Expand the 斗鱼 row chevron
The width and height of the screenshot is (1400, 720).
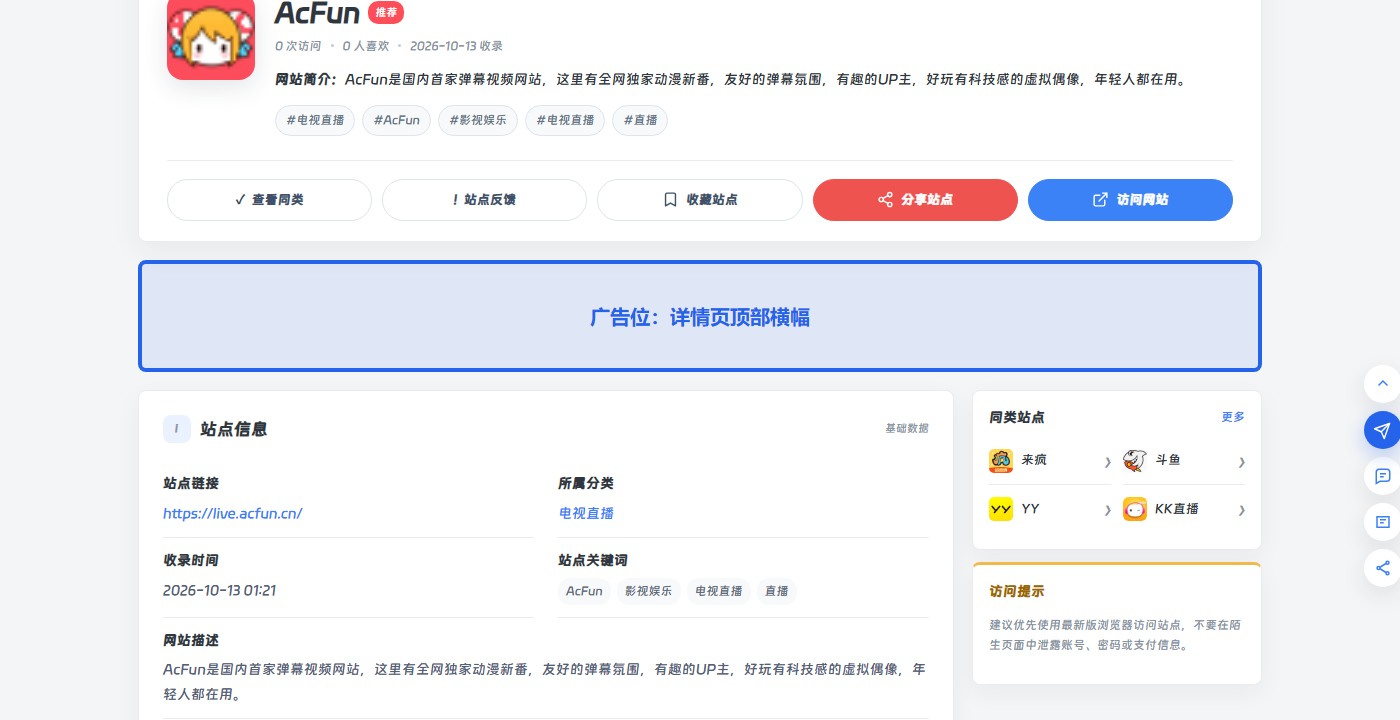pyautogui.click(x=1241, y=461)
